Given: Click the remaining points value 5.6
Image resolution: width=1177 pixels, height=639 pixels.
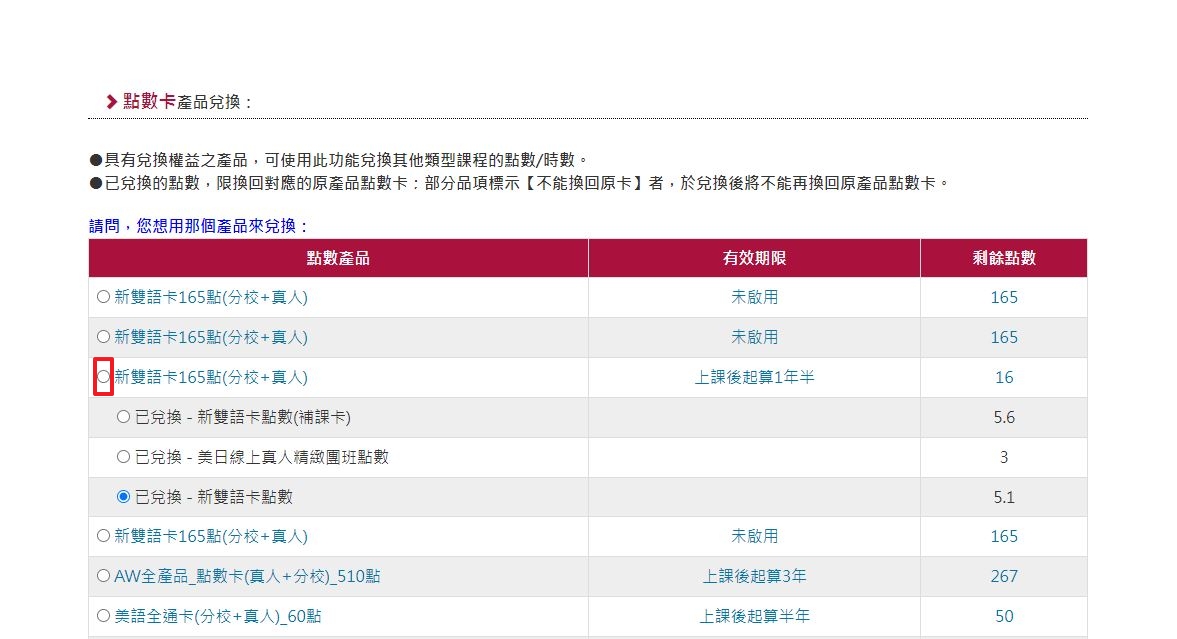Looking at the screenshot, I should pos(1004,417).
